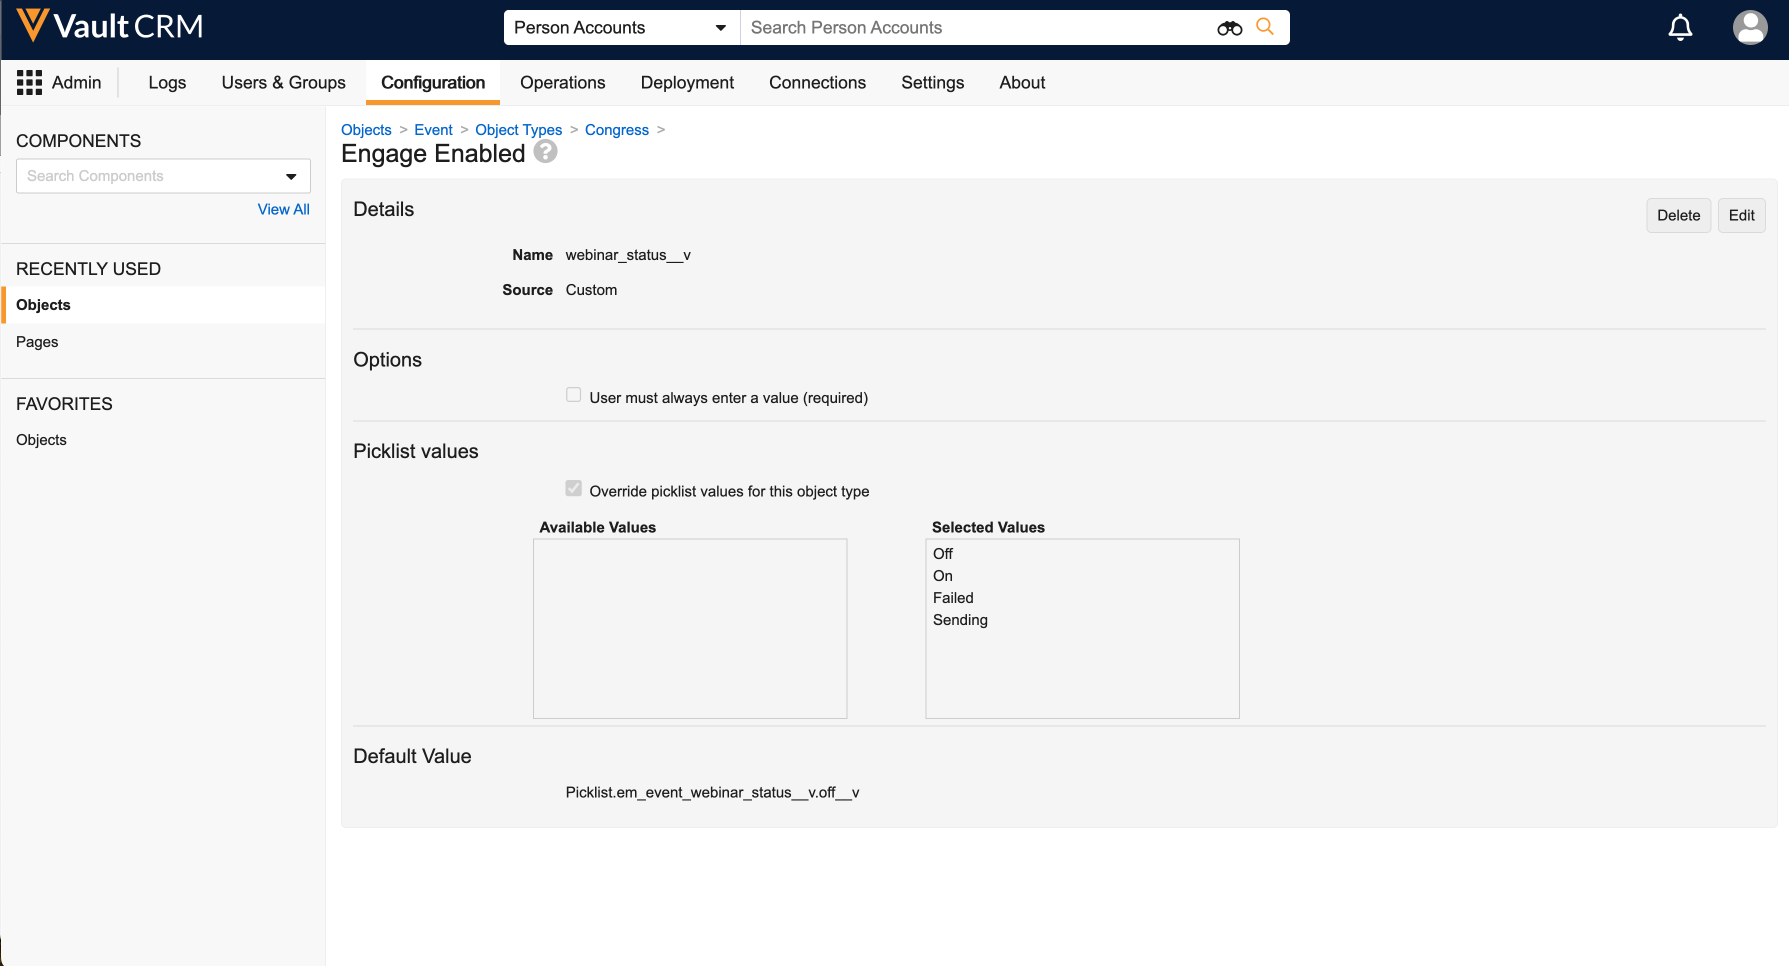Toggle 'User must always enter a value' checkbox
Image resolution: width=1789 pixels, height=966 pixels.
[574, 395]
